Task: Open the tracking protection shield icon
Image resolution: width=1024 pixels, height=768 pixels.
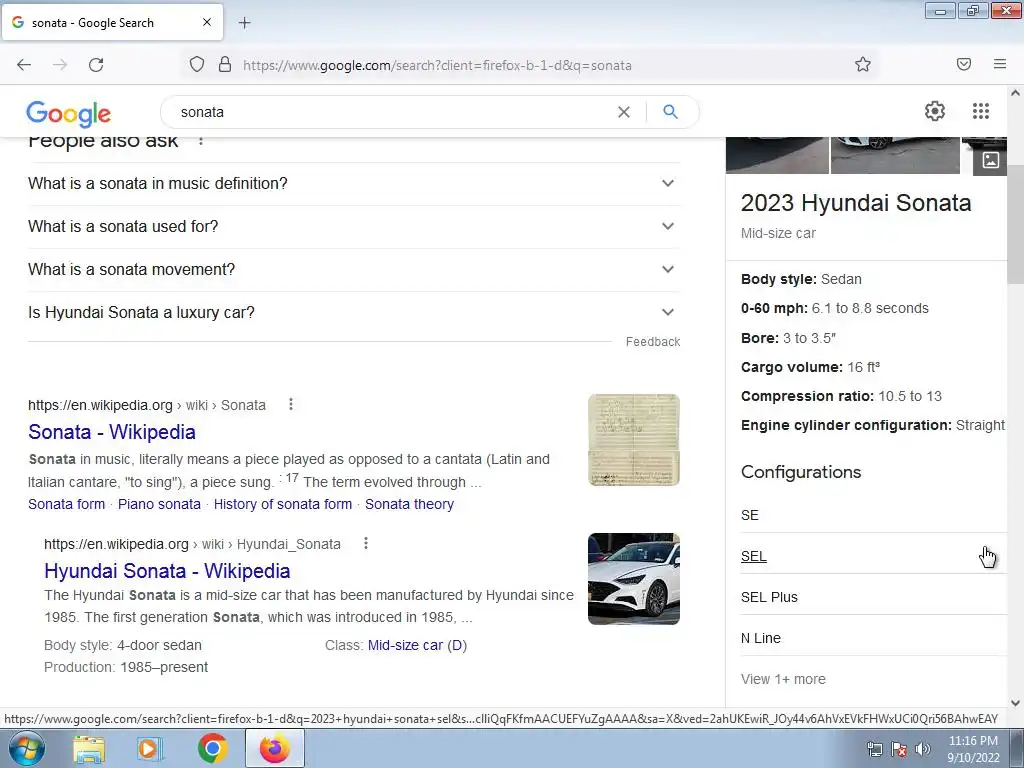Action: tap(197, 65)
